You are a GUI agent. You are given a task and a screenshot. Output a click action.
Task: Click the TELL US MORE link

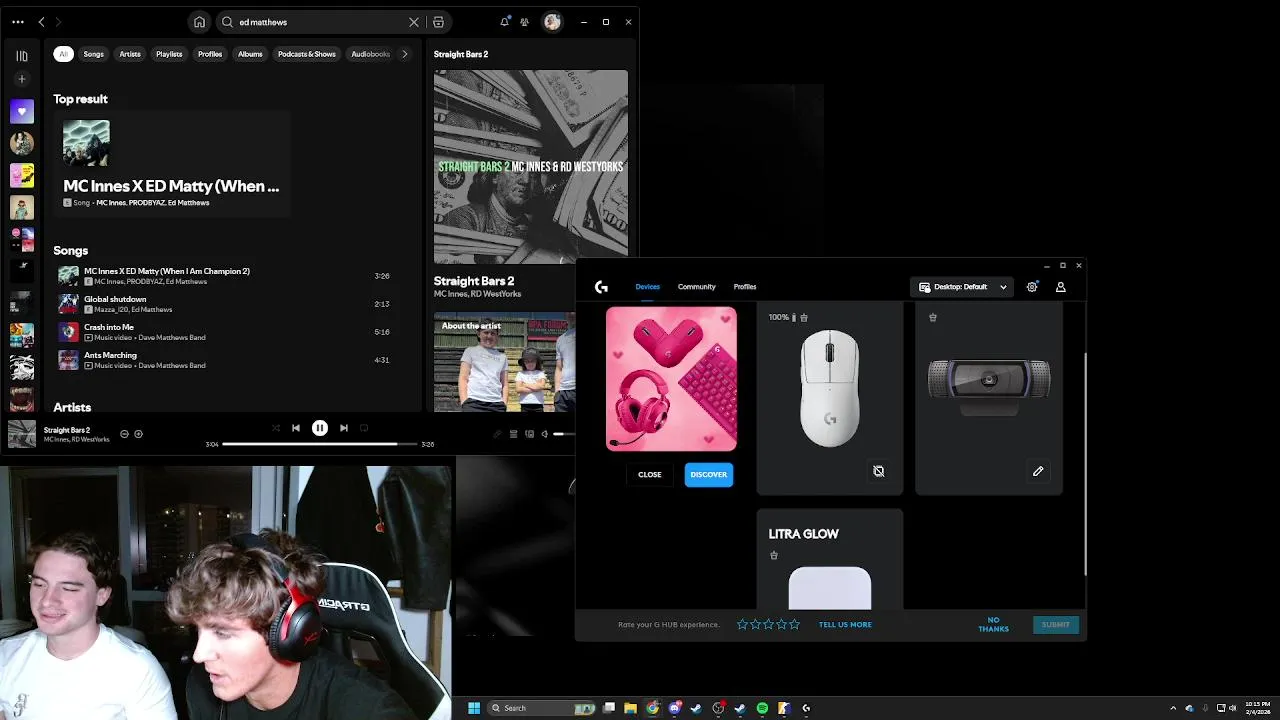pyautogui.click(x=845, y=625)
